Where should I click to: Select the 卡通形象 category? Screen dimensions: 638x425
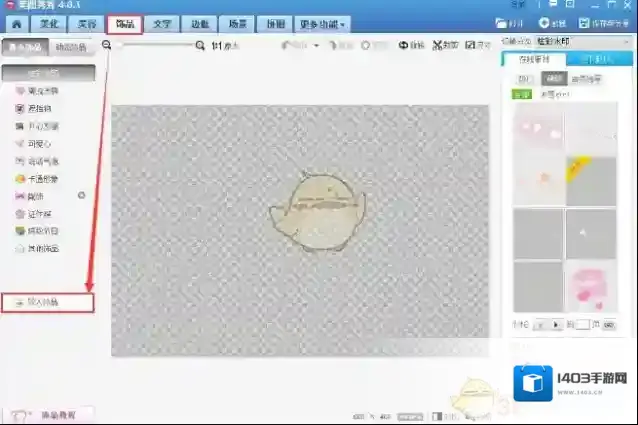pyautogui.click(x=37, y=179)
